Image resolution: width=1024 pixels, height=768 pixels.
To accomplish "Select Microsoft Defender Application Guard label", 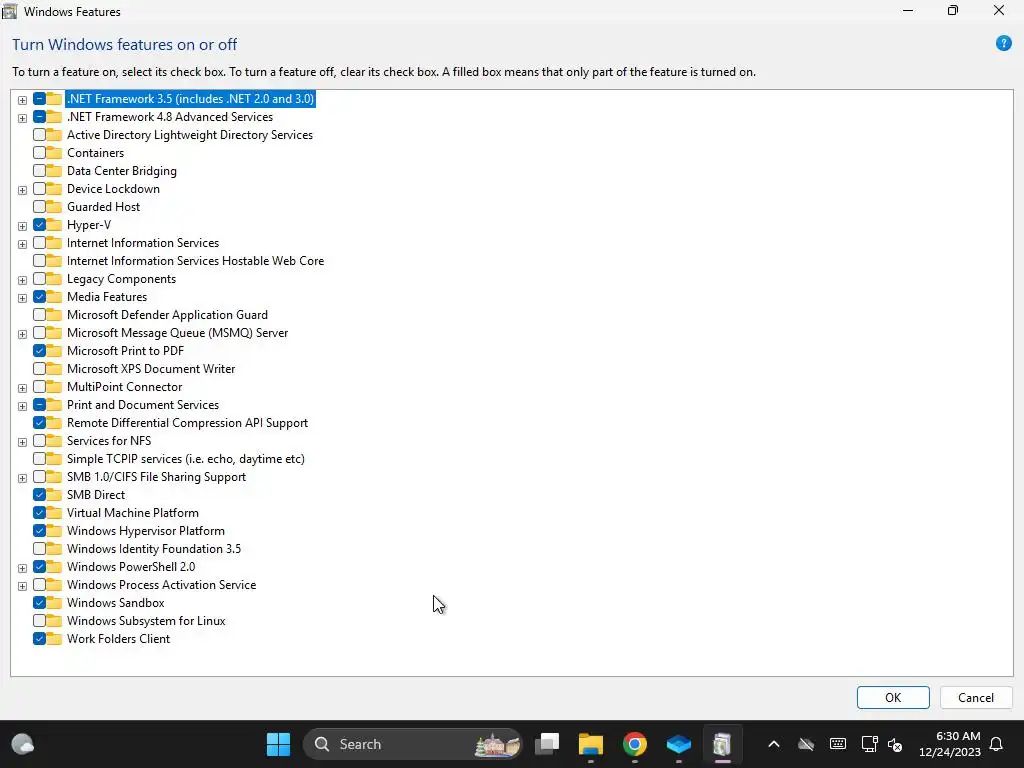I will (167, 315).
